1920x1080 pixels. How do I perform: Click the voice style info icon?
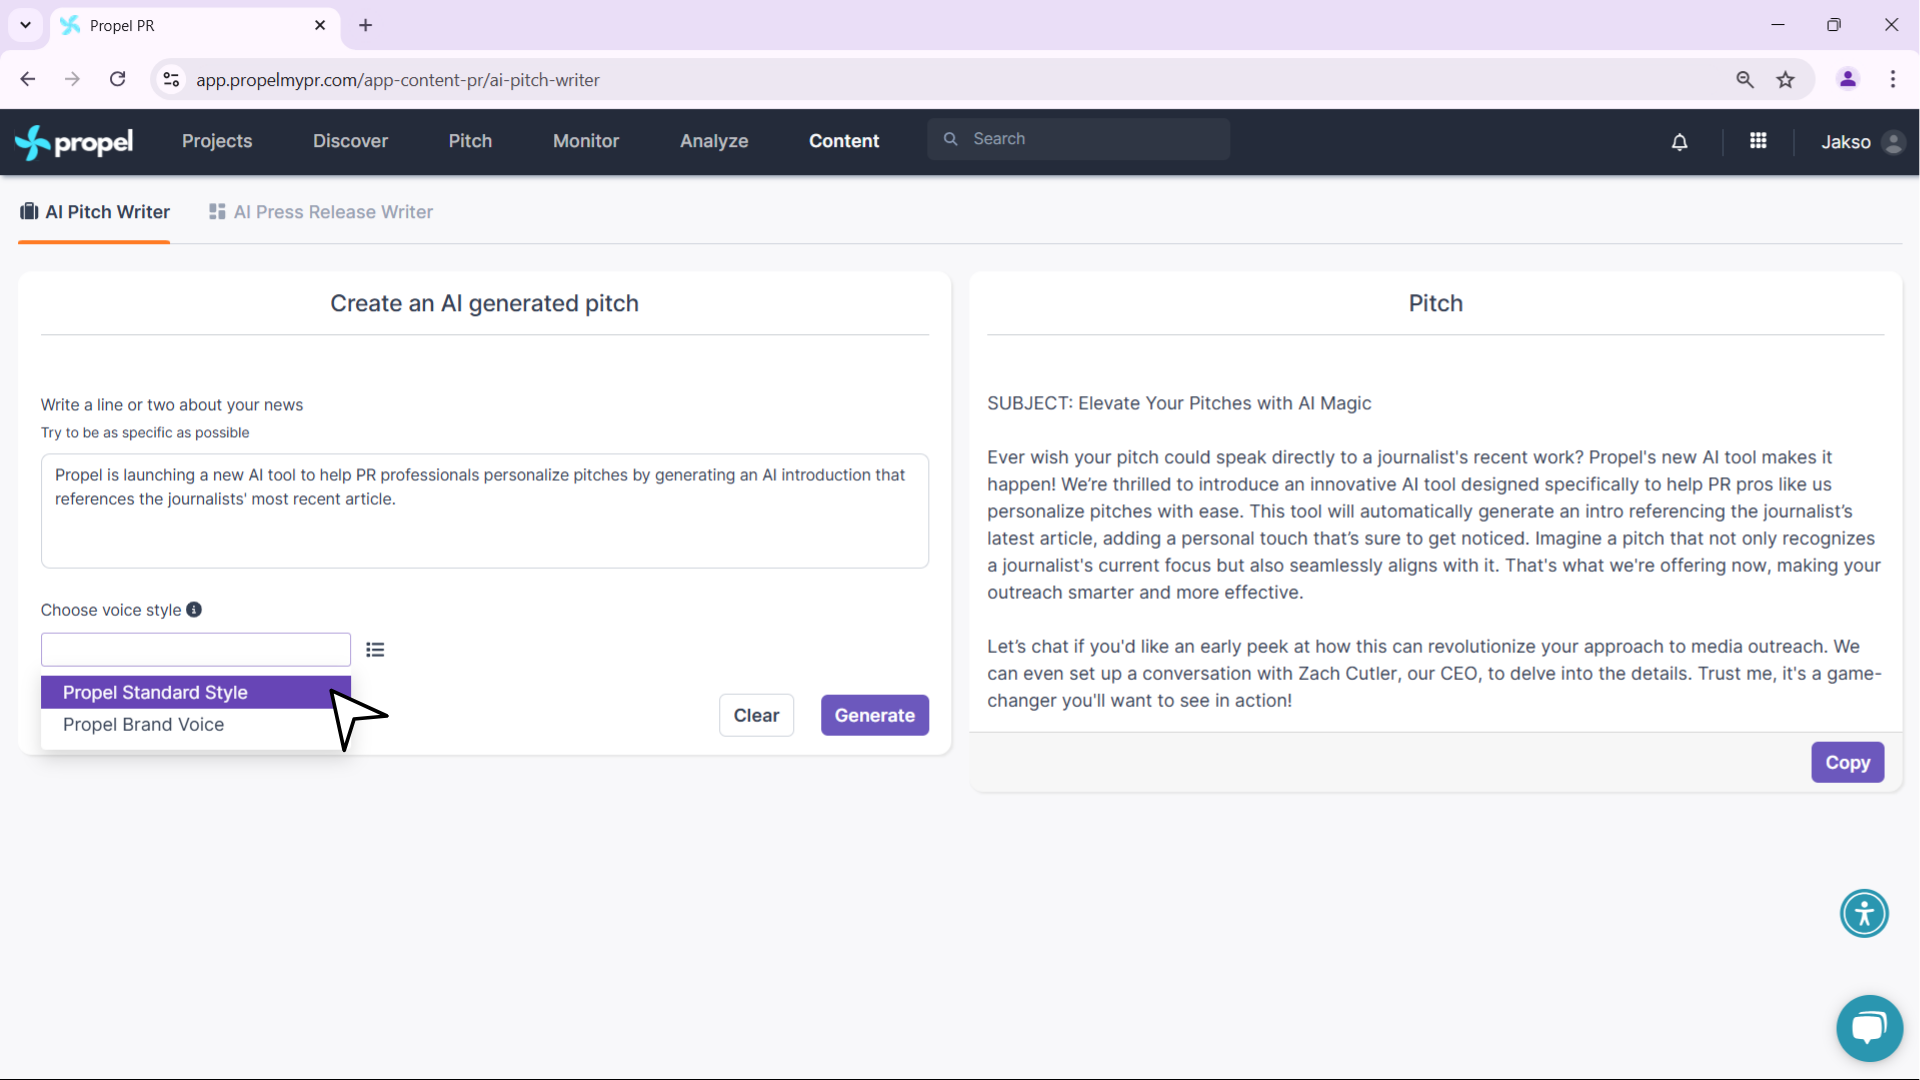click(x=194, y=609)
